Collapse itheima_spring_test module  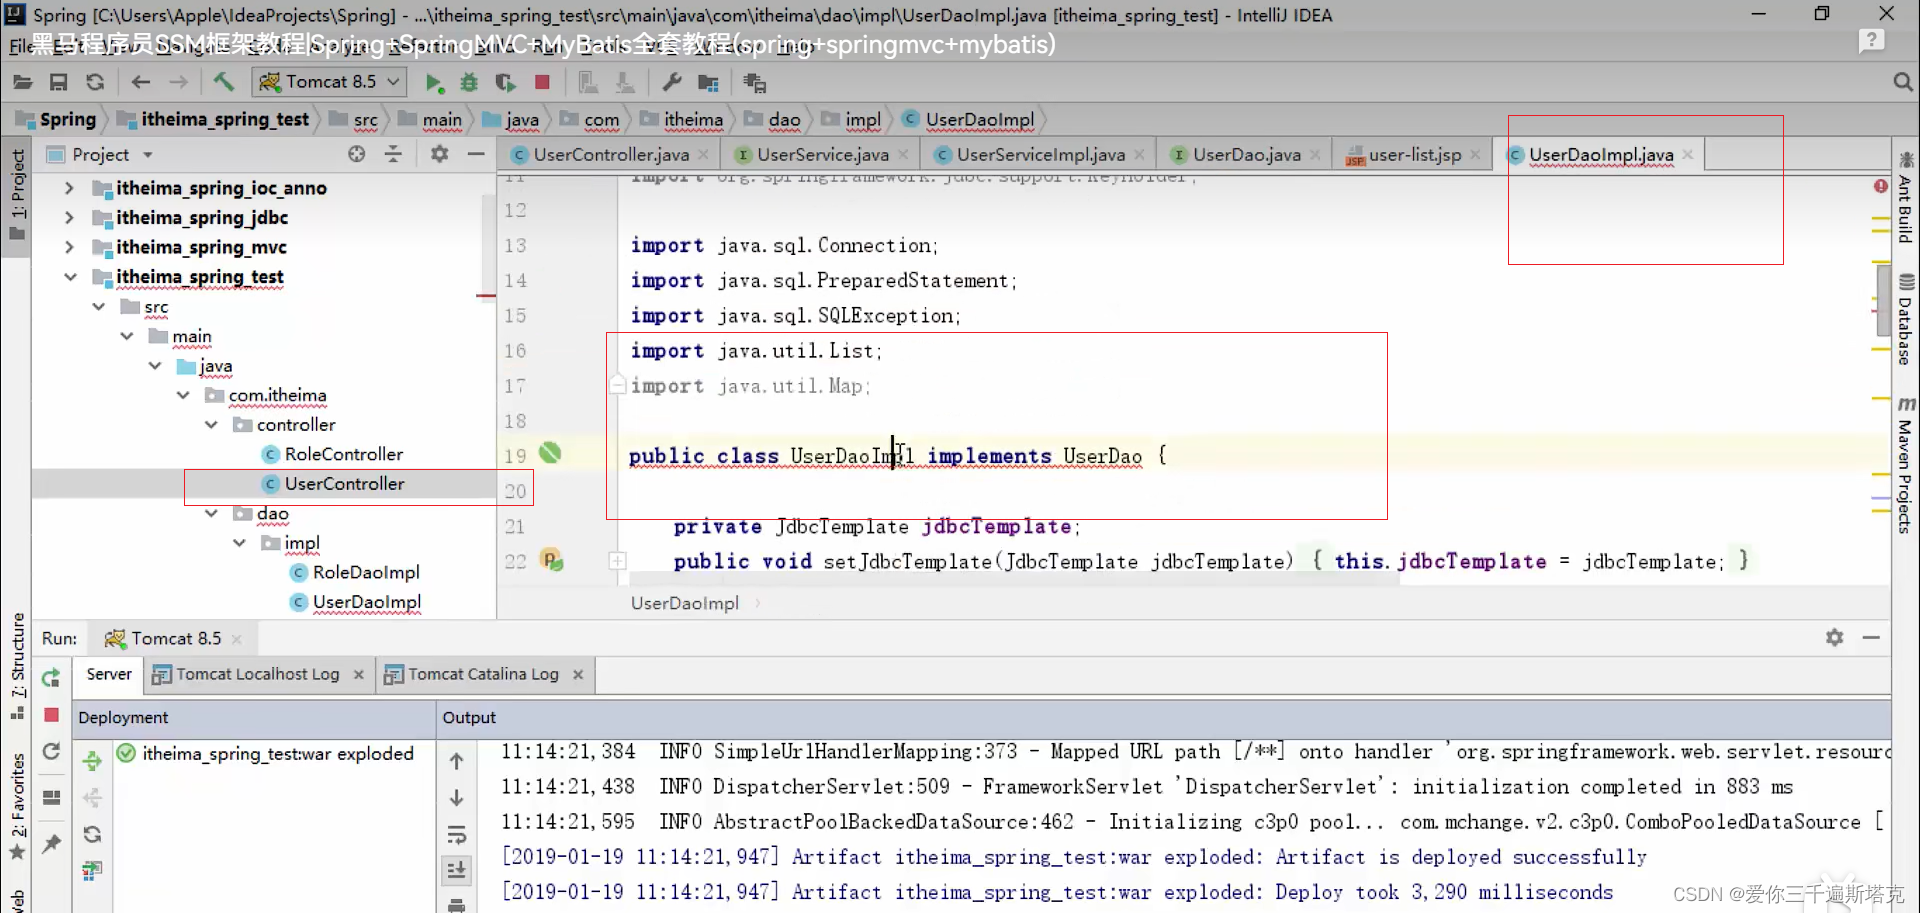[x=70, y=277]
